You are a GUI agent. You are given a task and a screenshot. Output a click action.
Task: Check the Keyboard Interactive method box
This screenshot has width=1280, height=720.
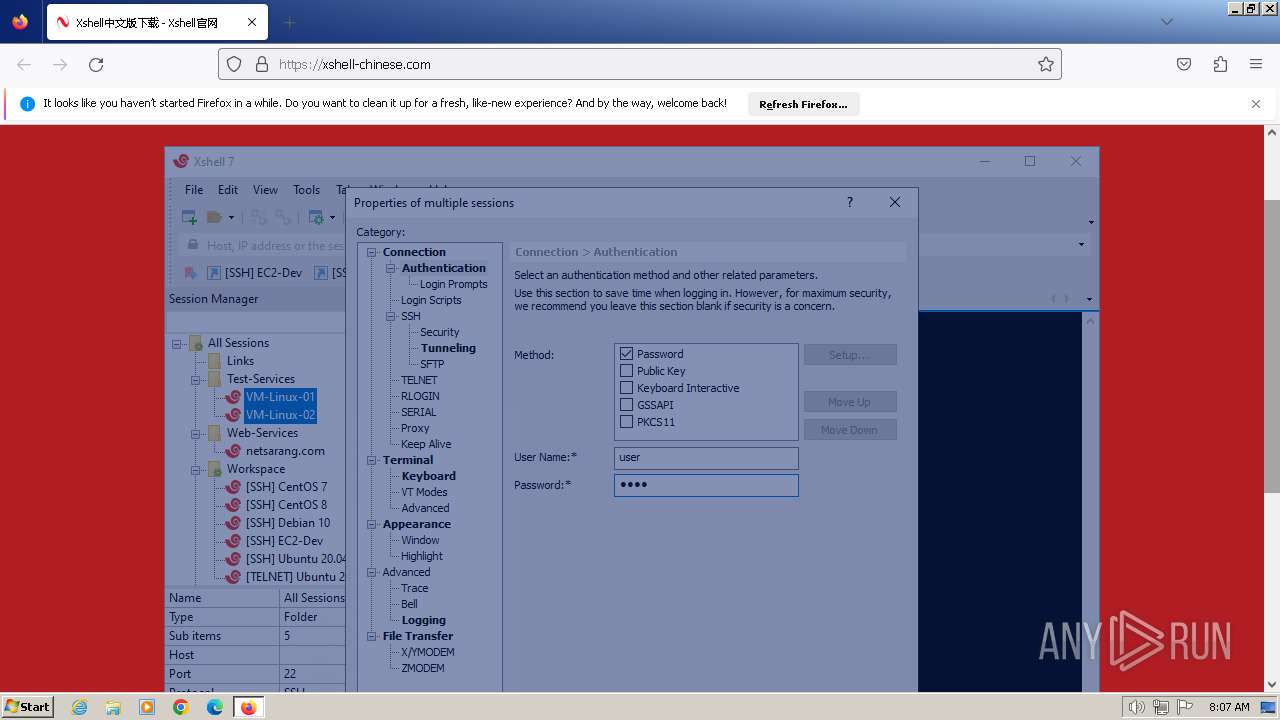pos(627,388)
